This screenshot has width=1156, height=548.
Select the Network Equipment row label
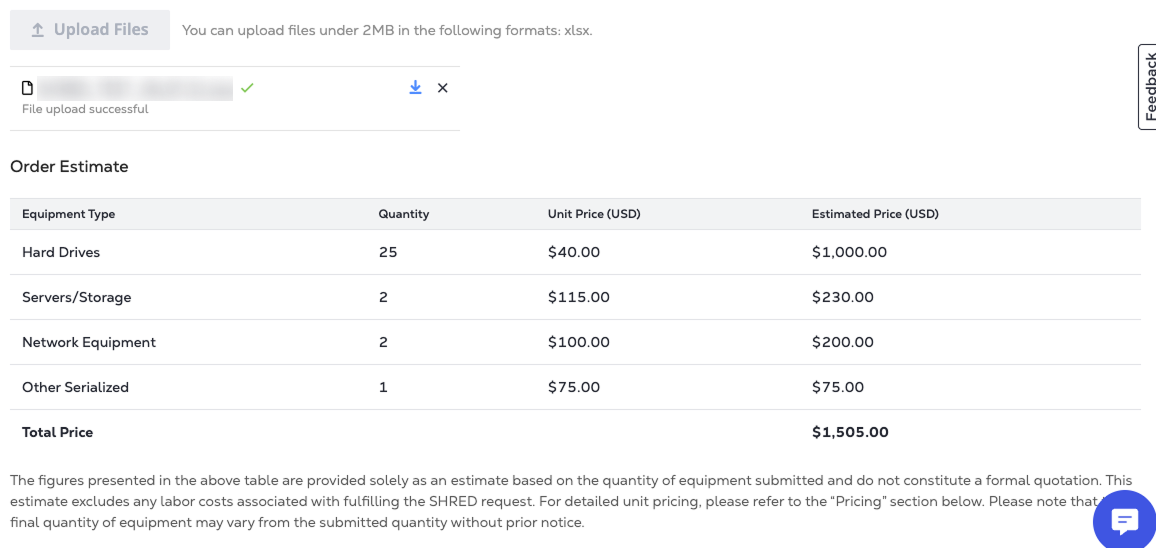click(89, 342)
